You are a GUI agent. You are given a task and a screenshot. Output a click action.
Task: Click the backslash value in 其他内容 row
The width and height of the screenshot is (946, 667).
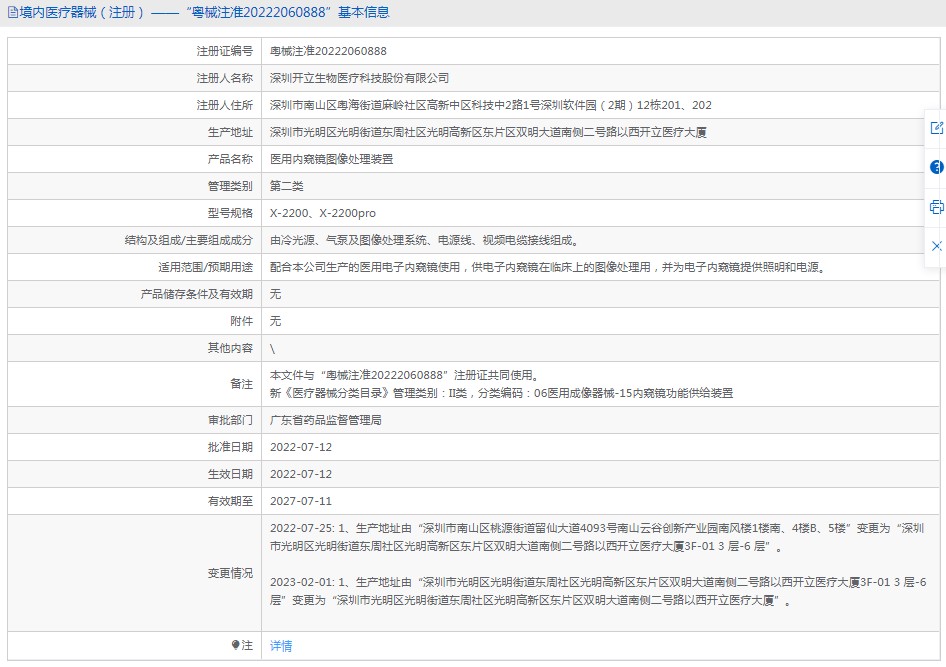click(272, 349)
